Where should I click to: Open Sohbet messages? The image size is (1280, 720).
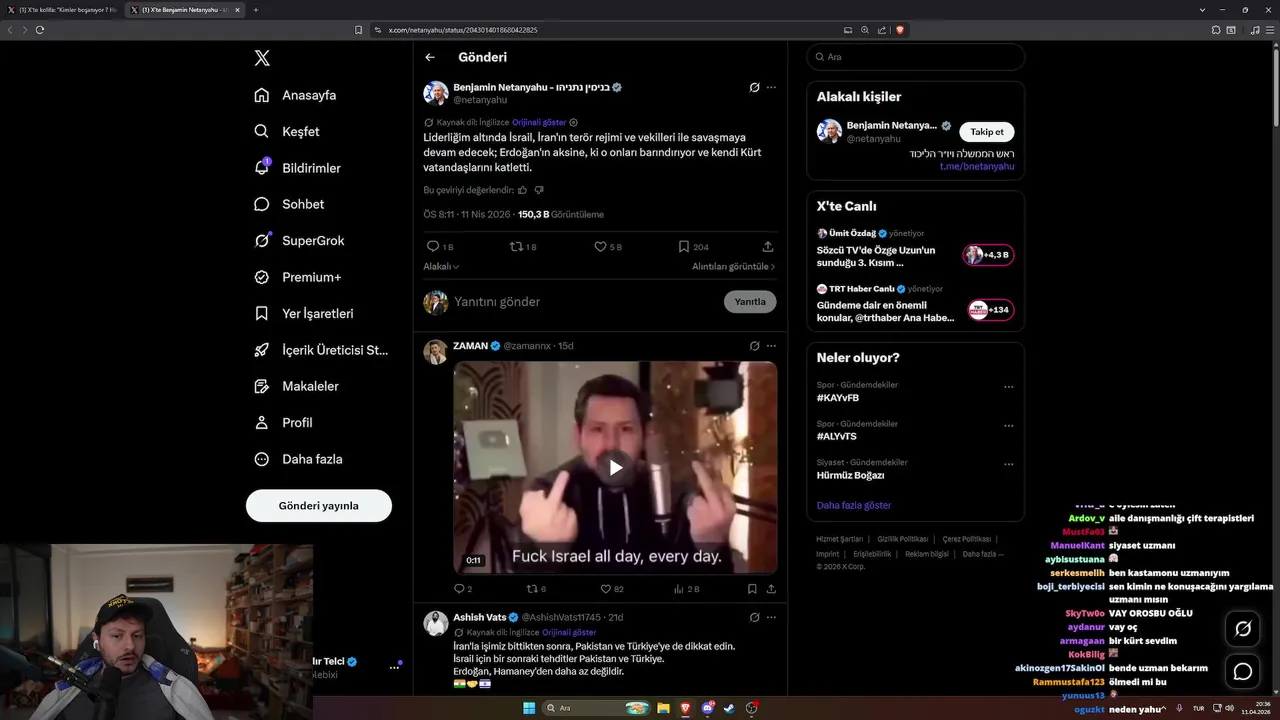(289, 204)
